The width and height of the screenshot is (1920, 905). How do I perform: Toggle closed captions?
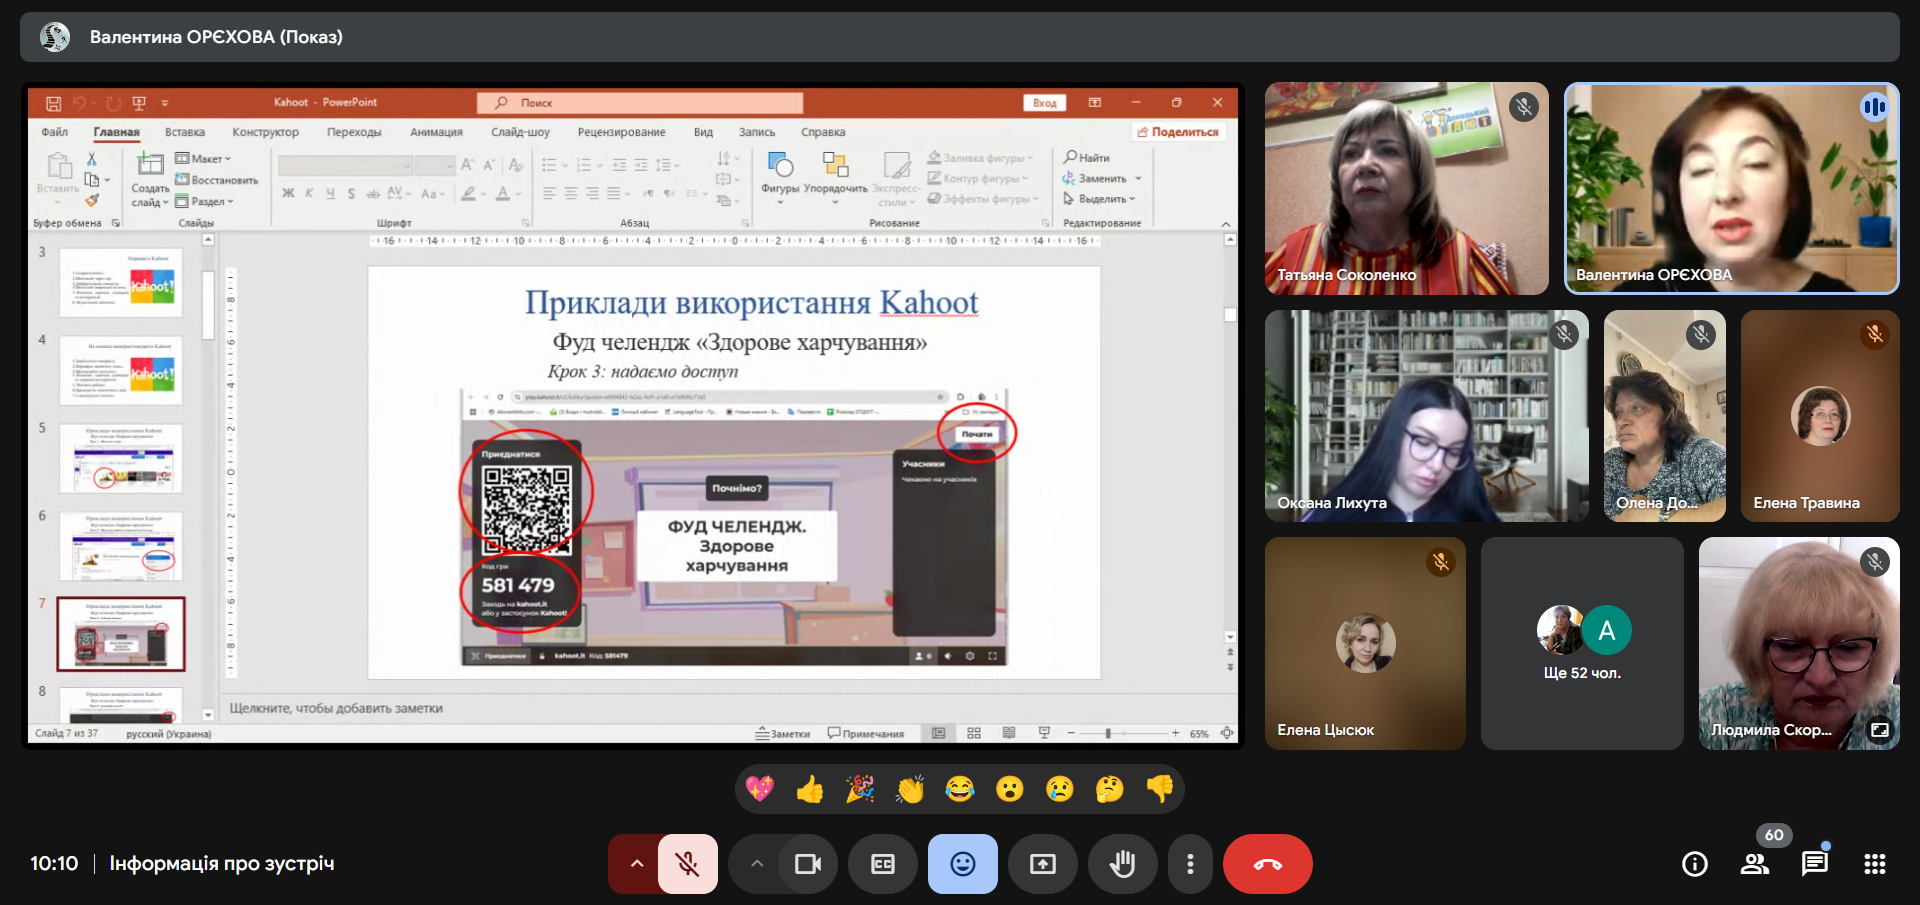point(882,864)
